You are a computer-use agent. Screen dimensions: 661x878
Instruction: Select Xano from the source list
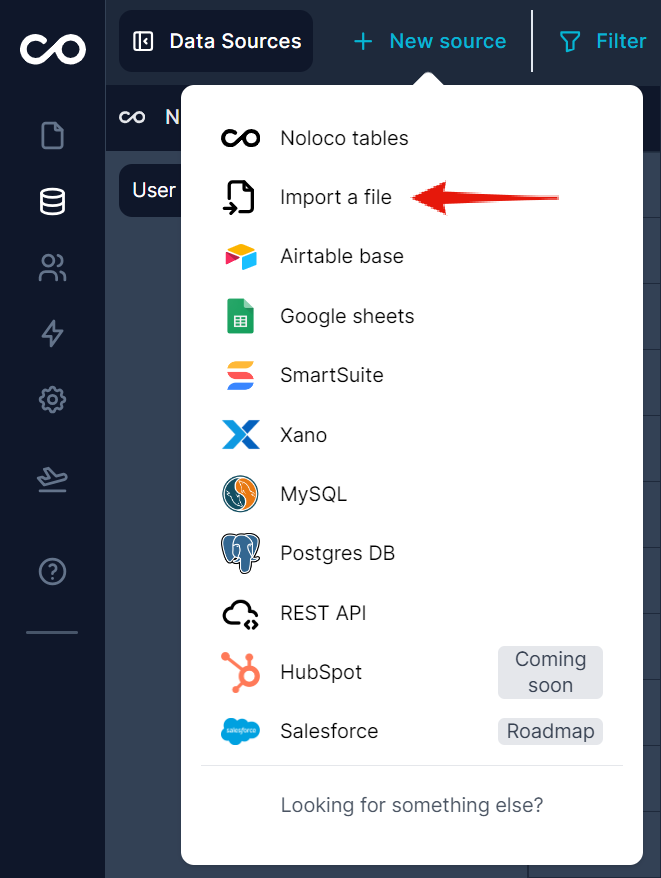pyautogui.click(x=303, y=435)
